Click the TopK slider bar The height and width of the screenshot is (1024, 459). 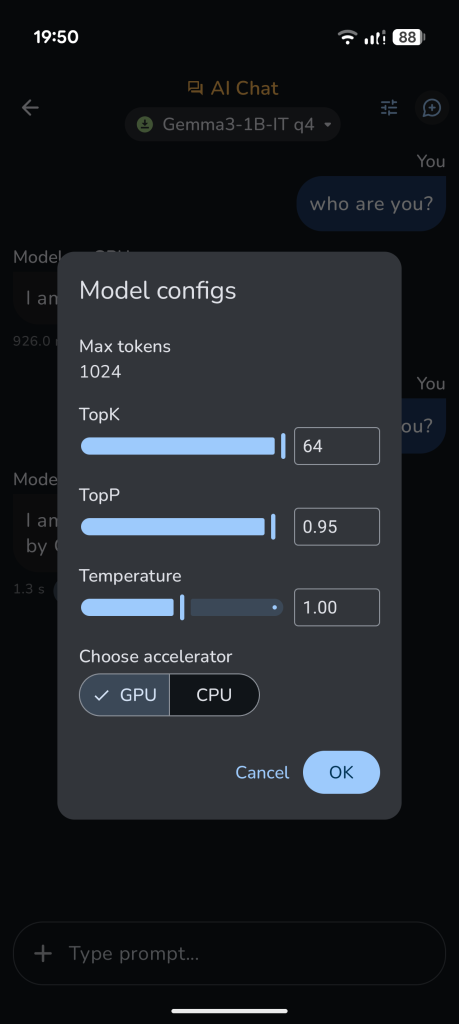tap(182, 446)
